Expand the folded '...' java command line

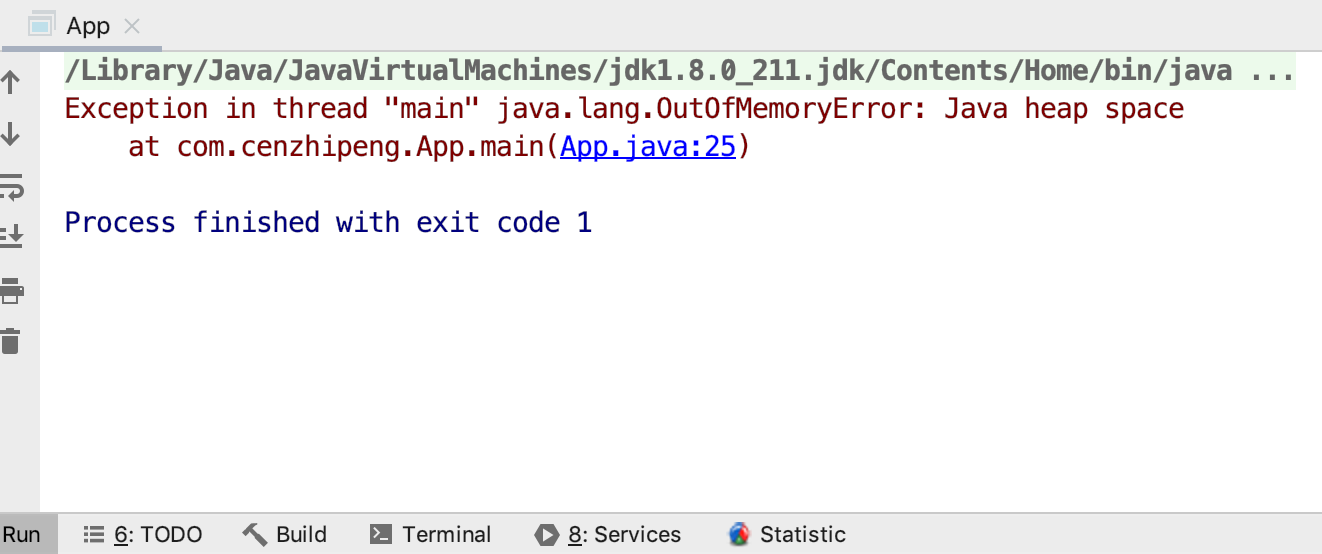point(1273,71)
